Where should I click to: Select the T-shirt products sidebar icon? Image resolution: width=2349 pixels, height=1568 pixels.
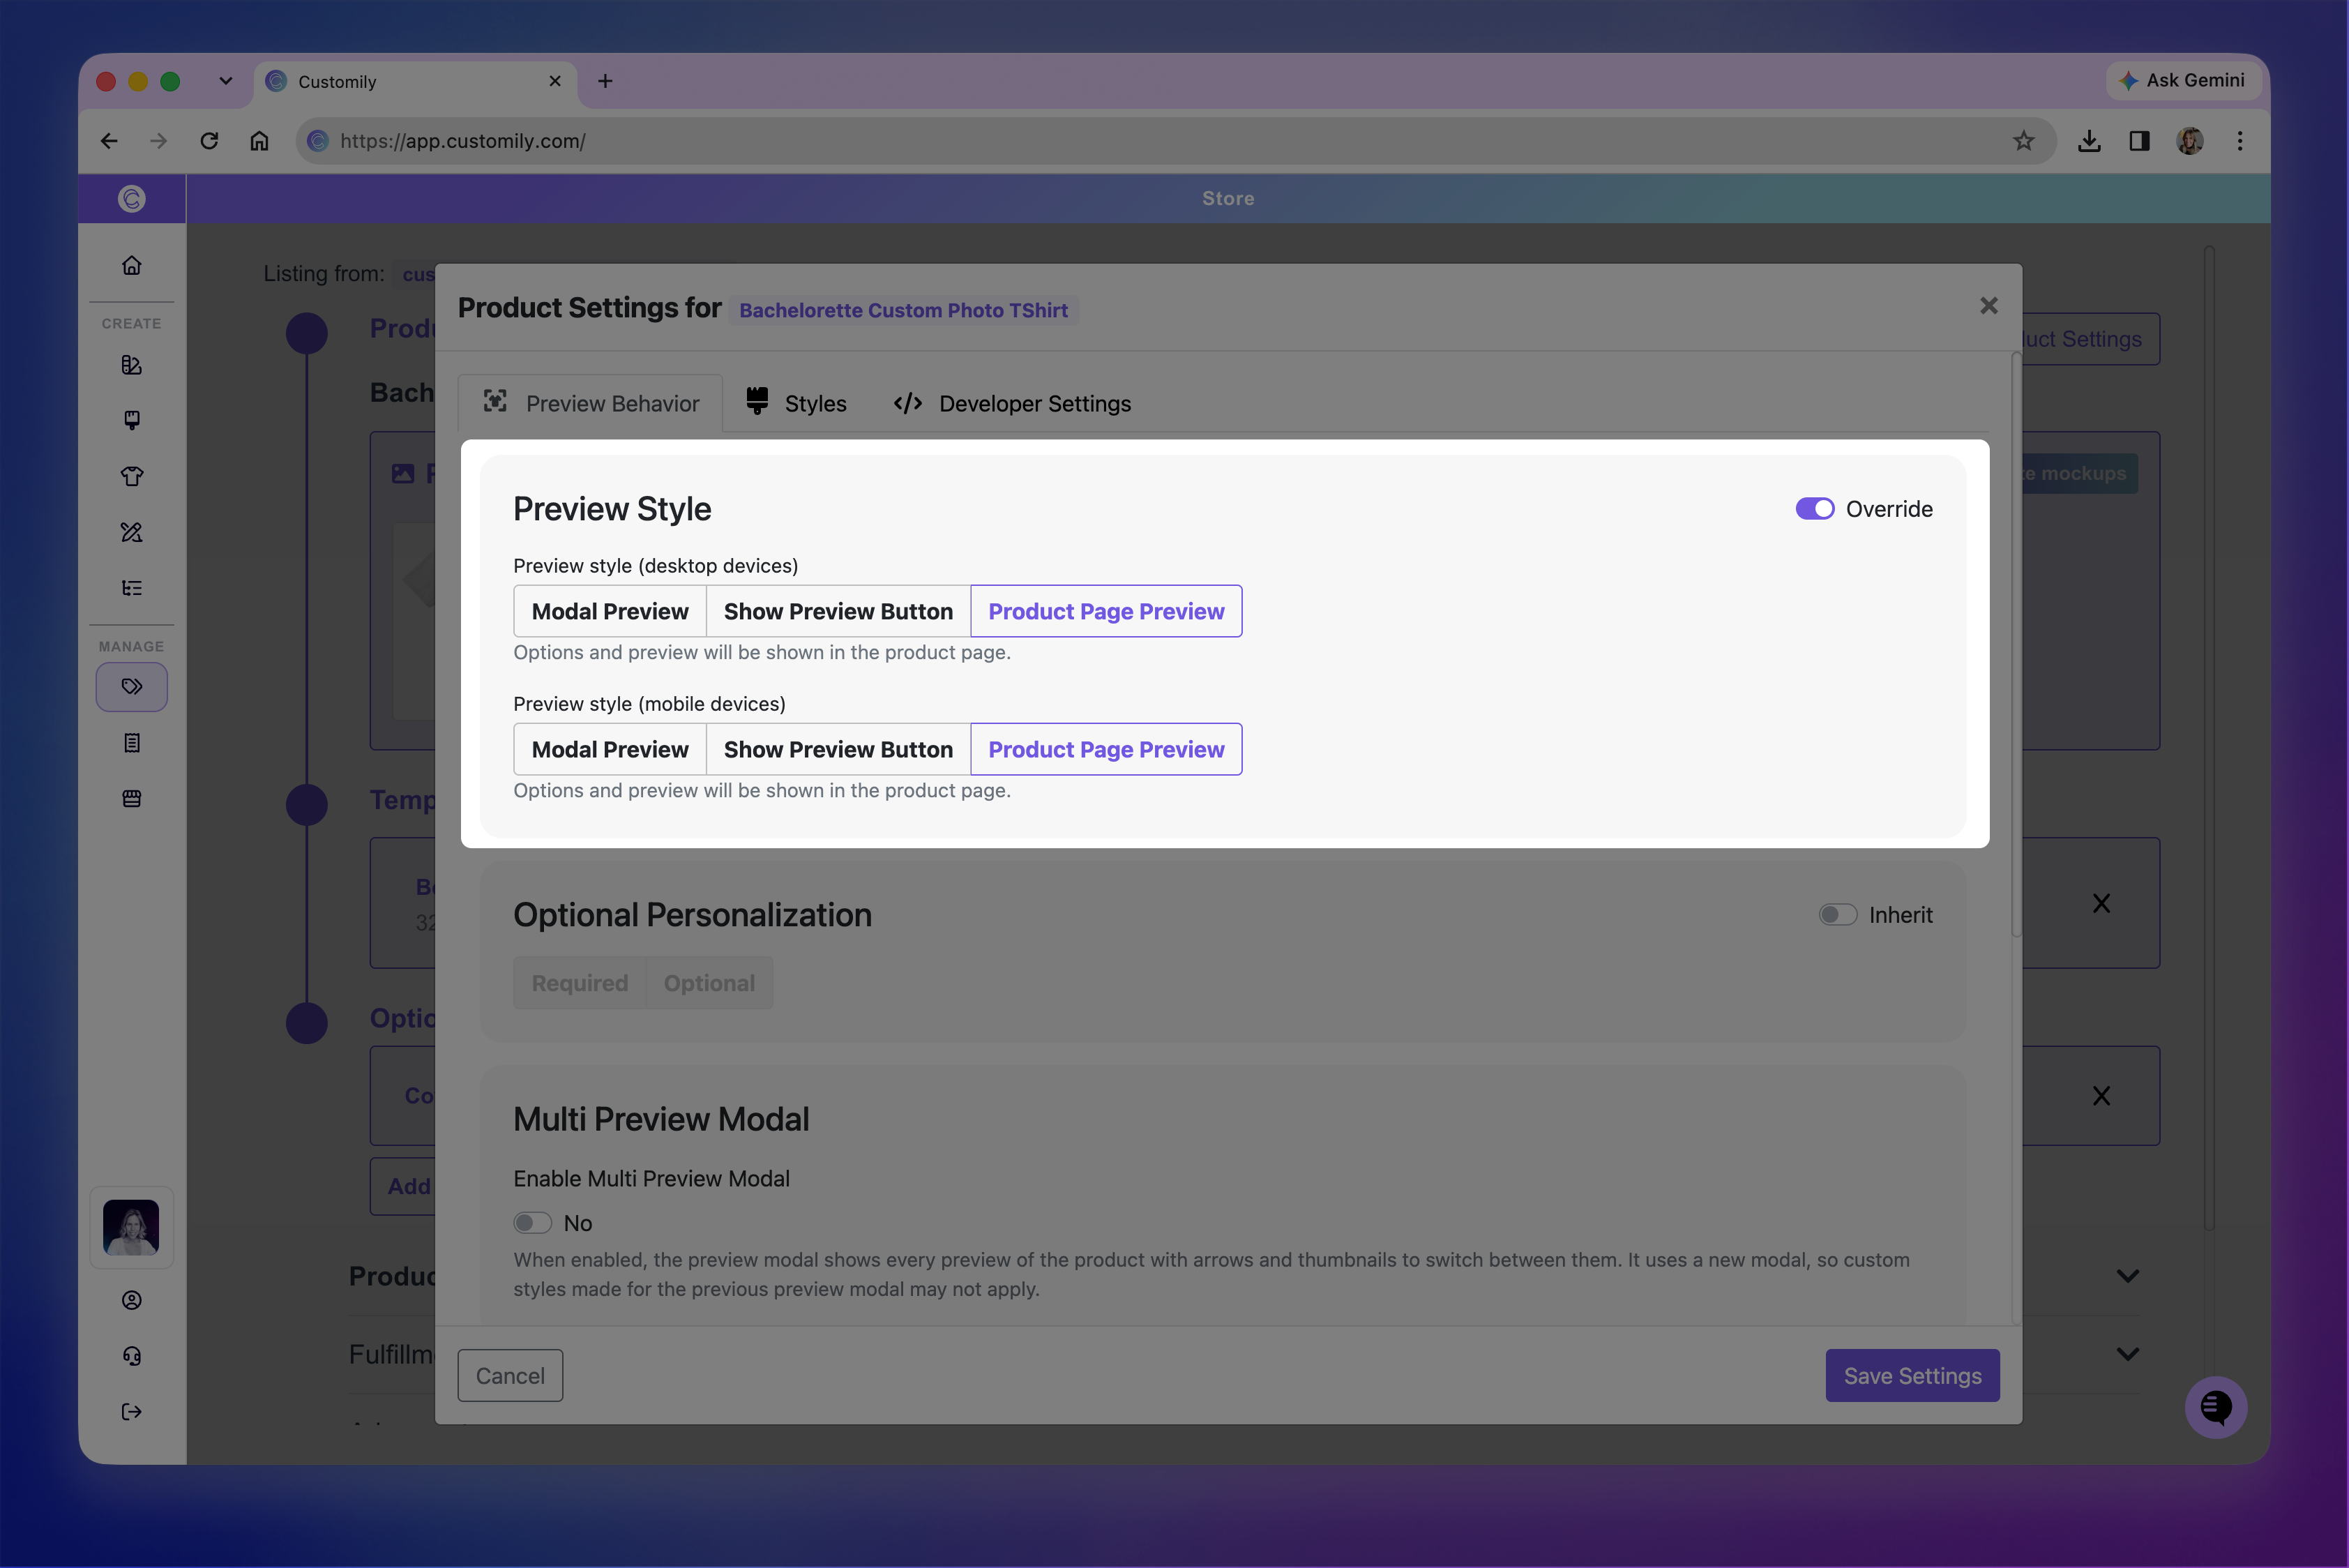[x=131, y=476]
